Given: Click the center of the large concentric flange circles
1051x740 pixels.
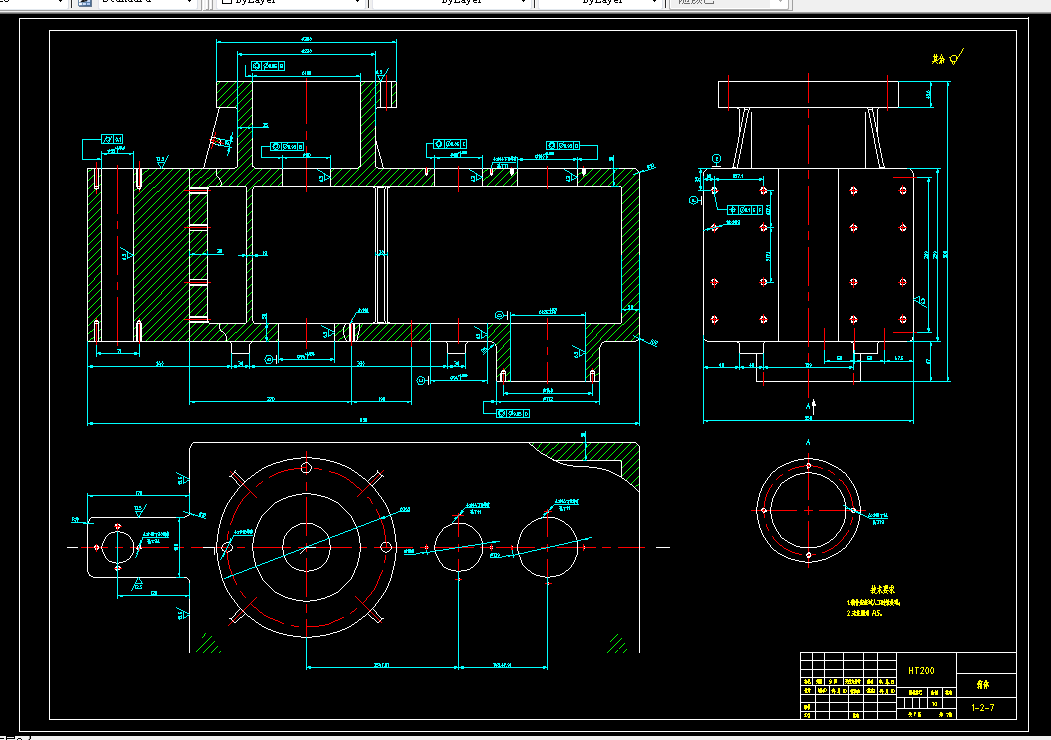Looking at the screenshot, I should (306, 548).
